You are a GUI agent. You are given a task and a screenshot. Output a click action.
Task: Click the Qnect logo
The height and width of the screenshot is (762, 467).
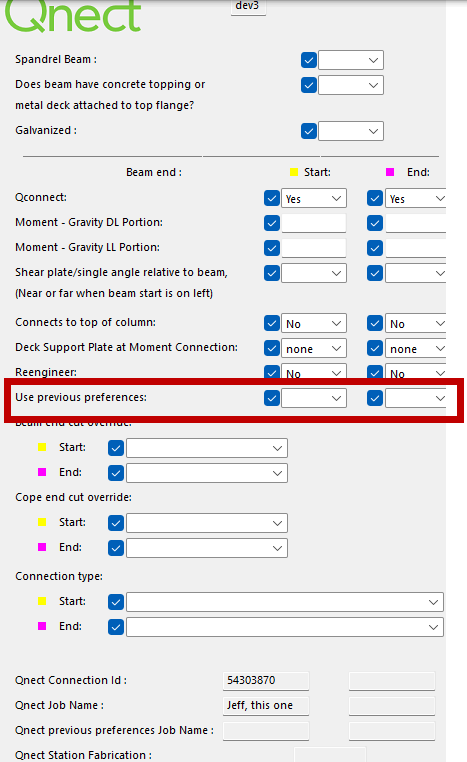point(73,16)
